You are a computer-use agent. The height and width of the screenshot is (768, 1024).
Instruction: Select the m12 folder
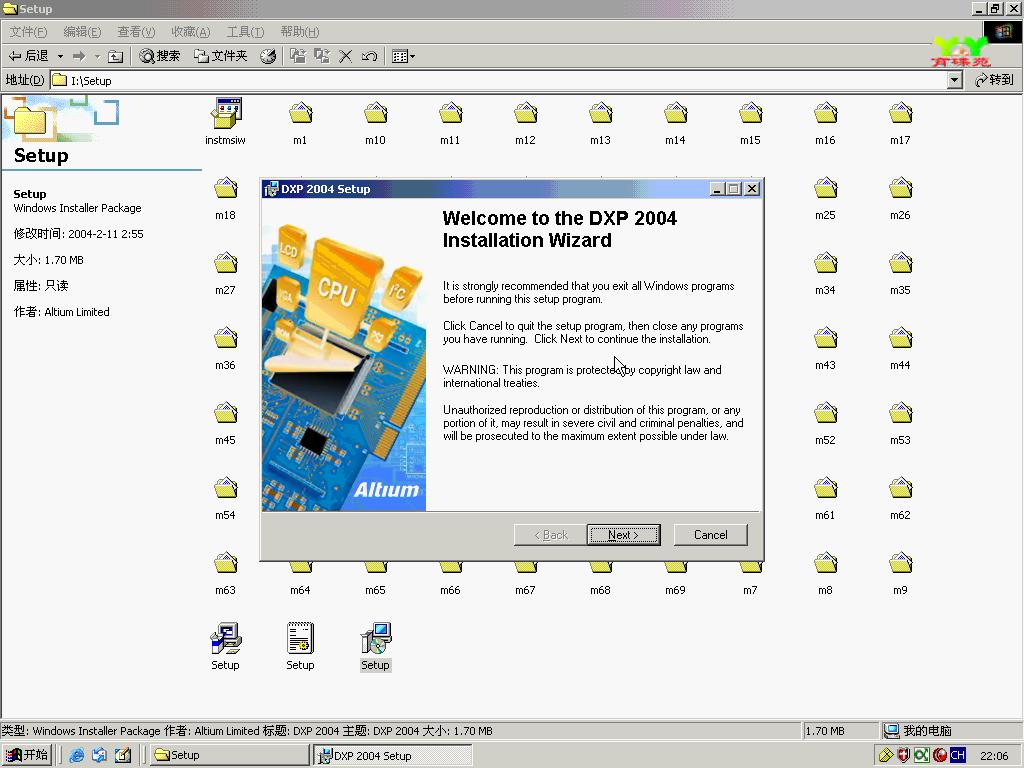pos(526,122)
